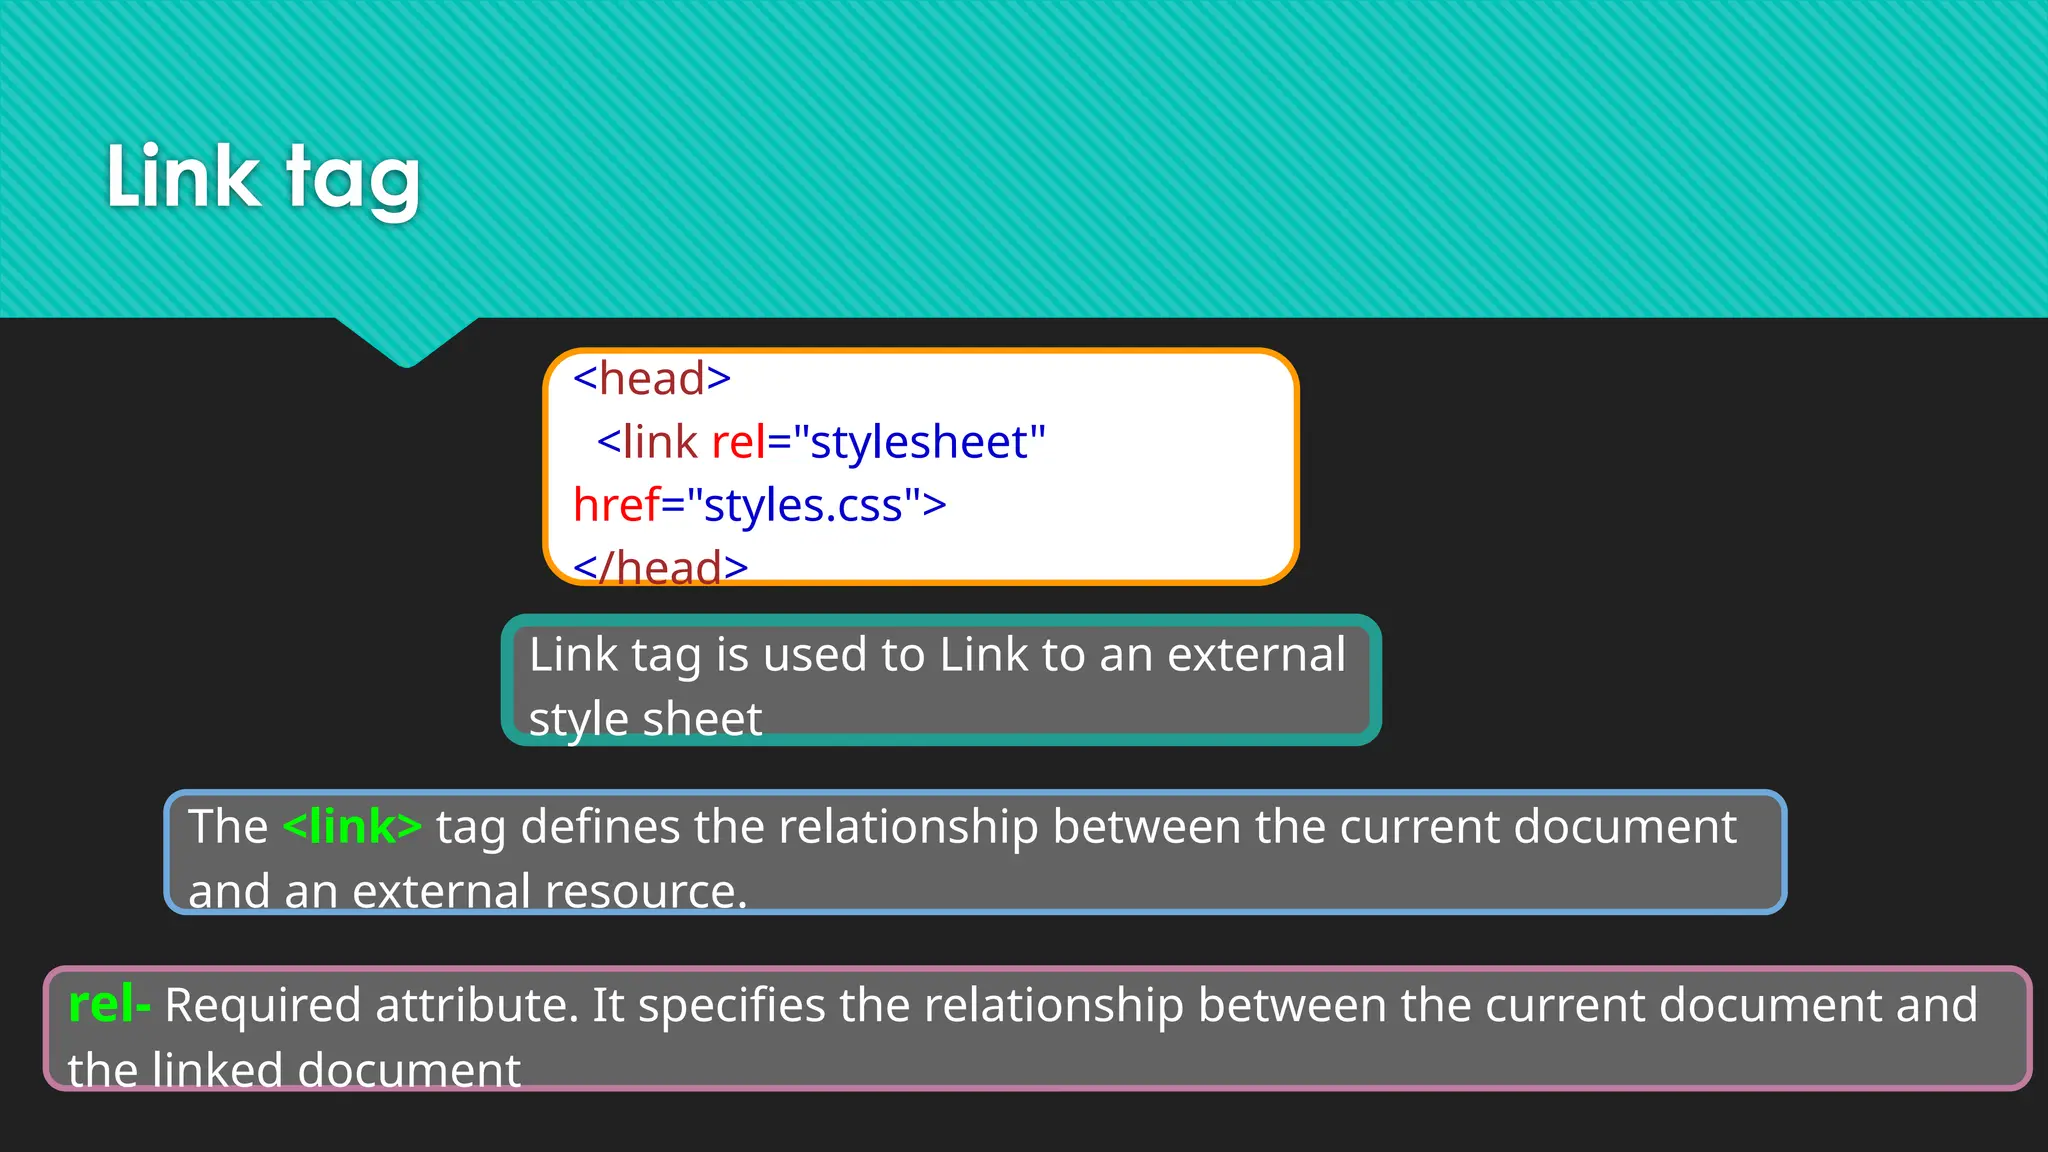2048x1152 pixels.
Task: Select the </head> closing tag line
Action: point(661,567)
